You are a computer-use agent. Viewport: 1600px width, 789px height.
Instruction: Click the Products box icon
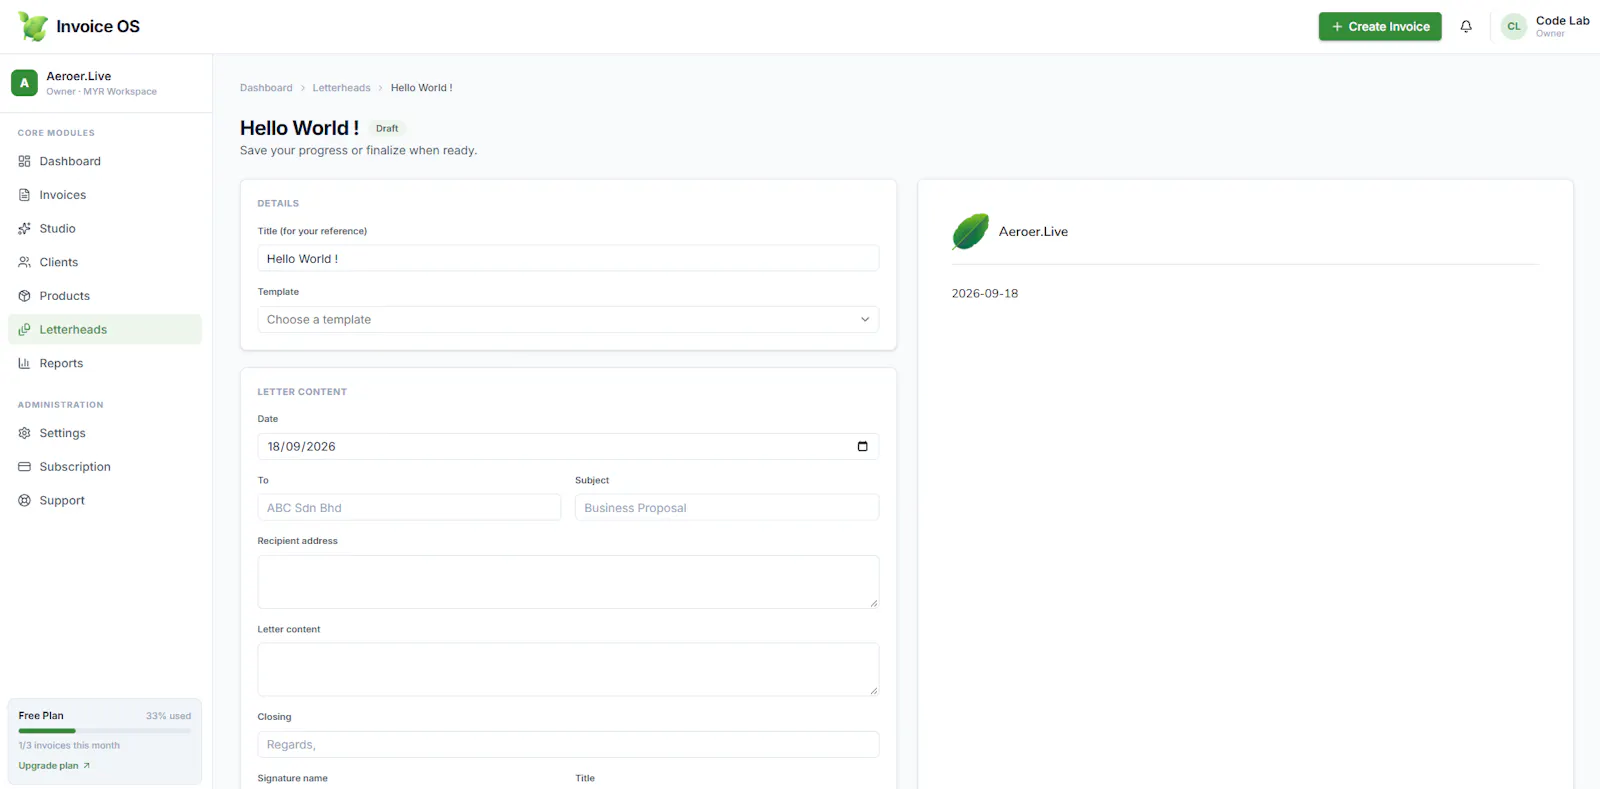(24, 296)
